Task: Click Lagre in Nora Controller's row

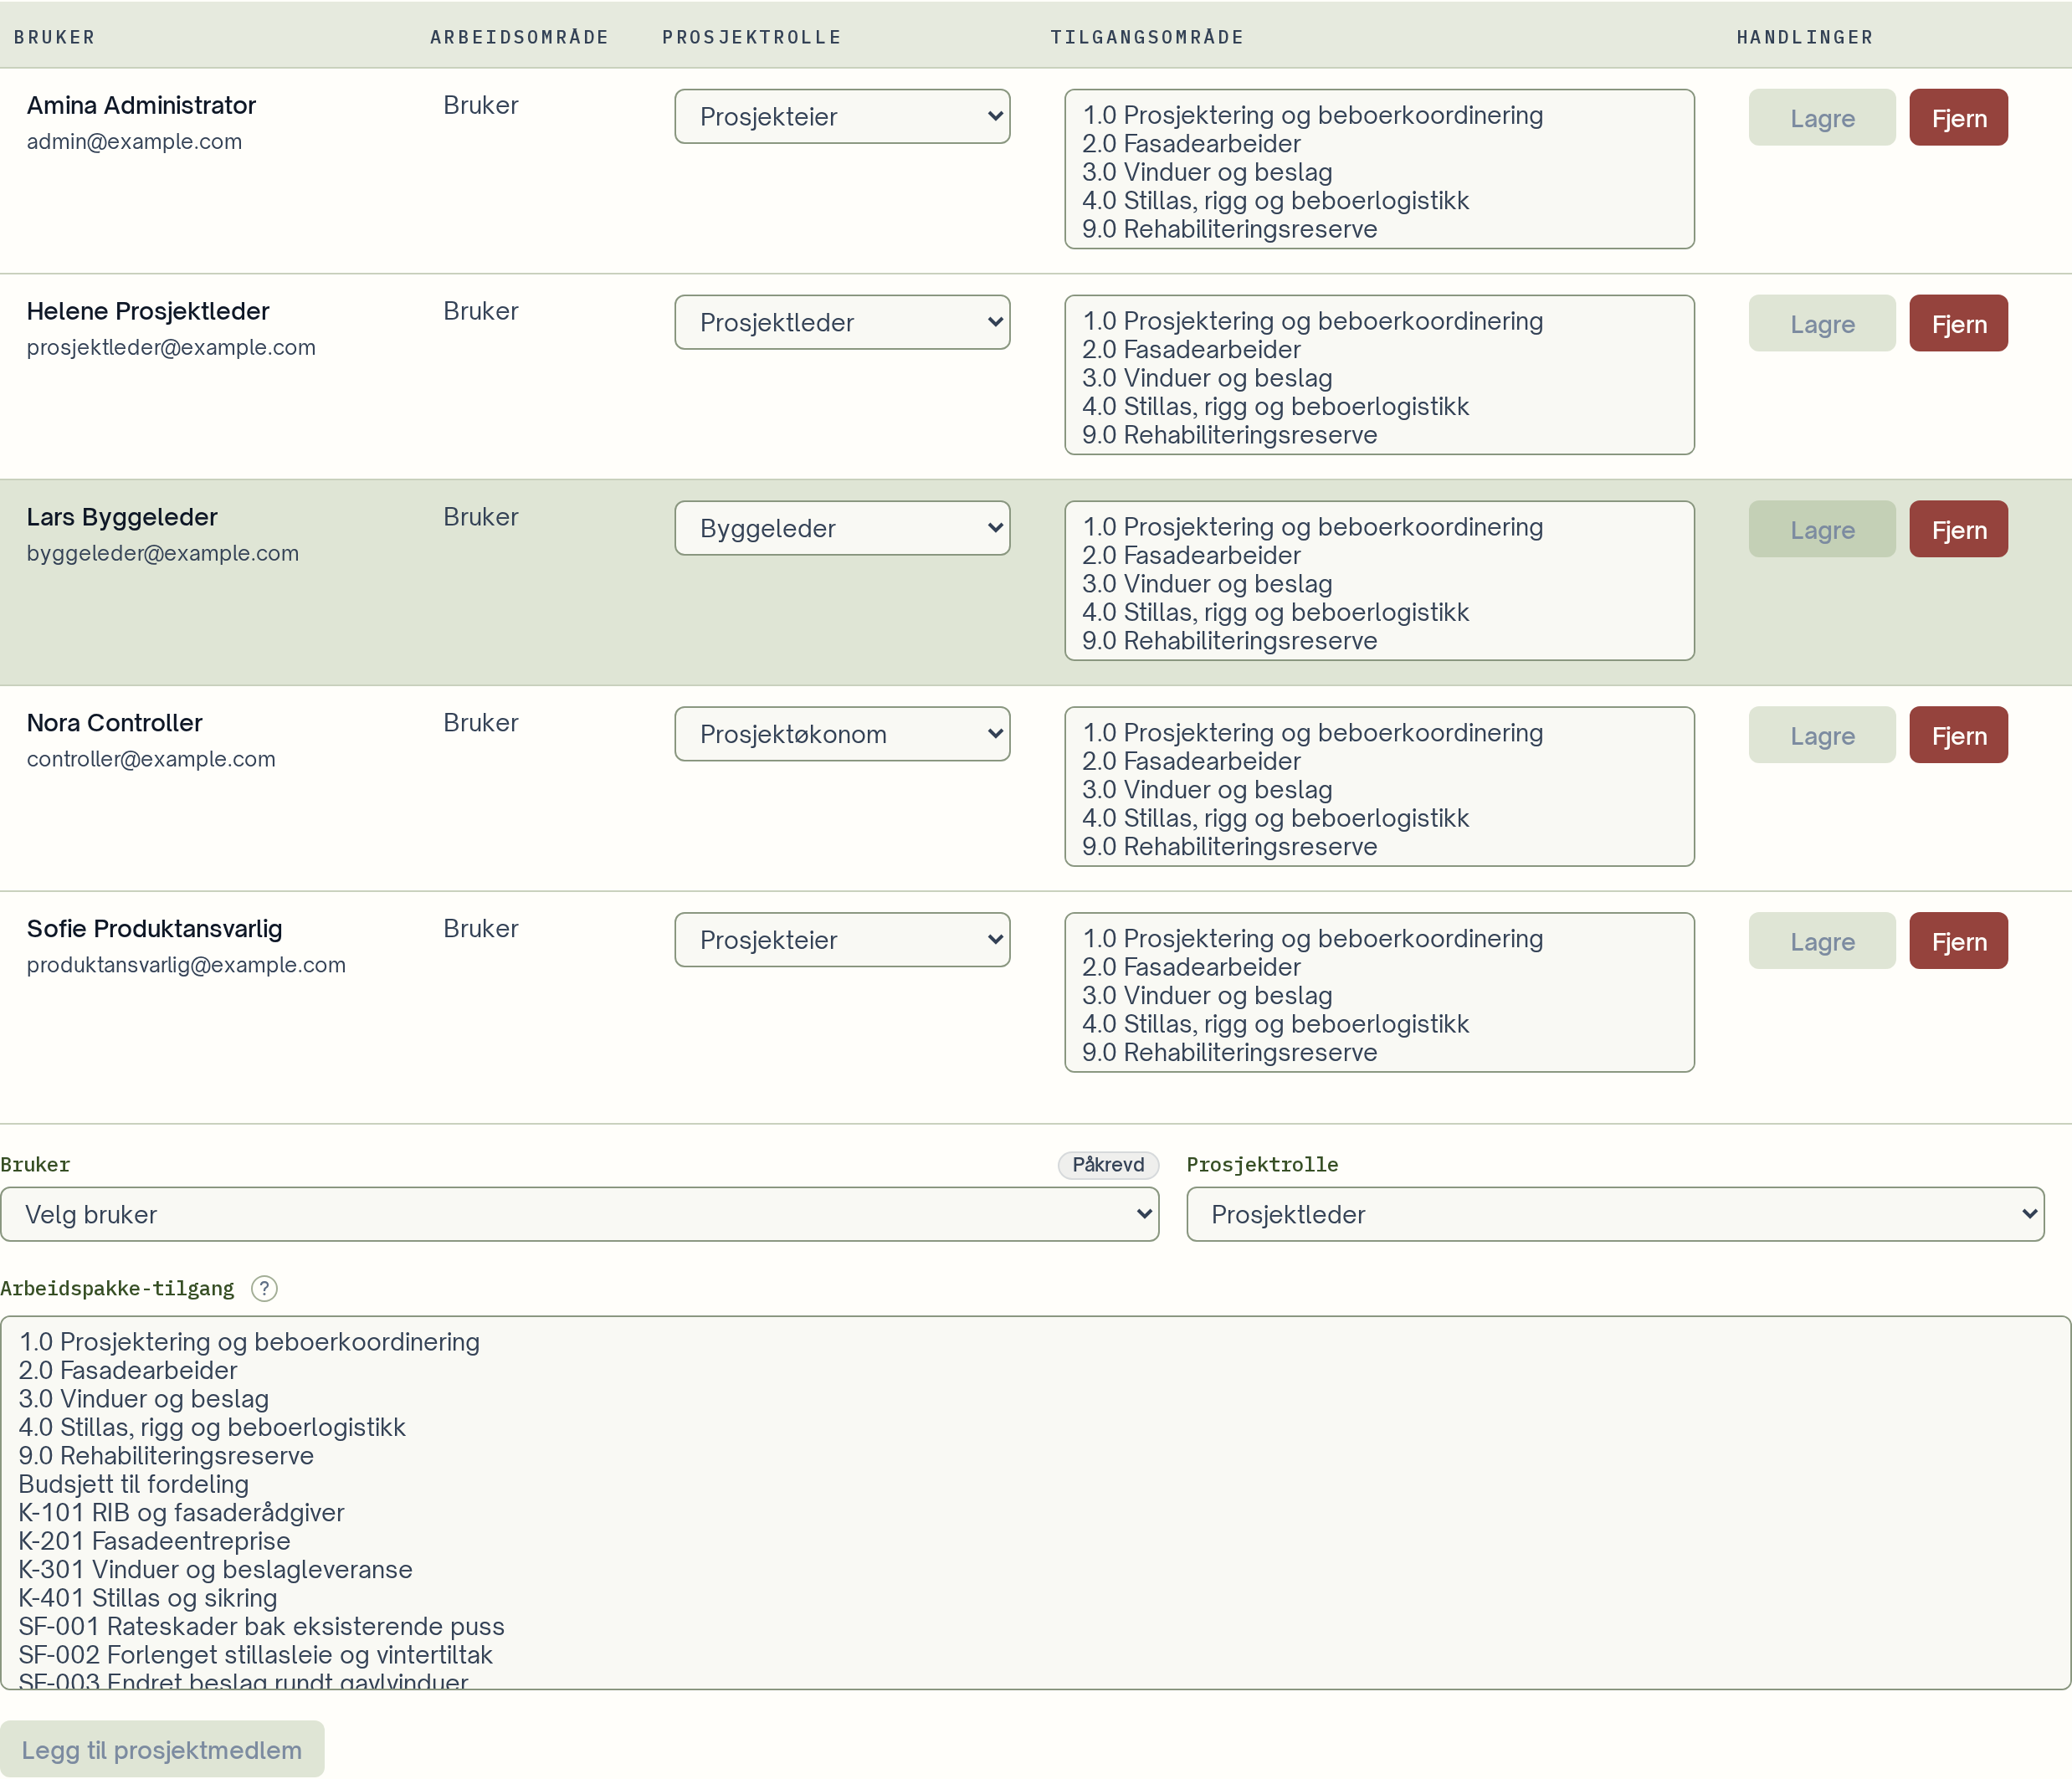Action: tap(1822, 736)
